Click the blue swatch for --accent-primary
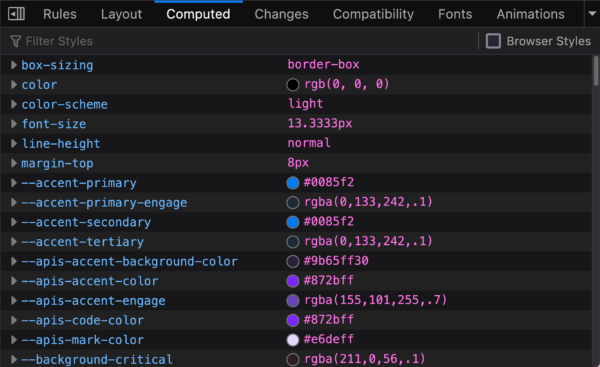The image size is (600, 367). click(293, 183)
